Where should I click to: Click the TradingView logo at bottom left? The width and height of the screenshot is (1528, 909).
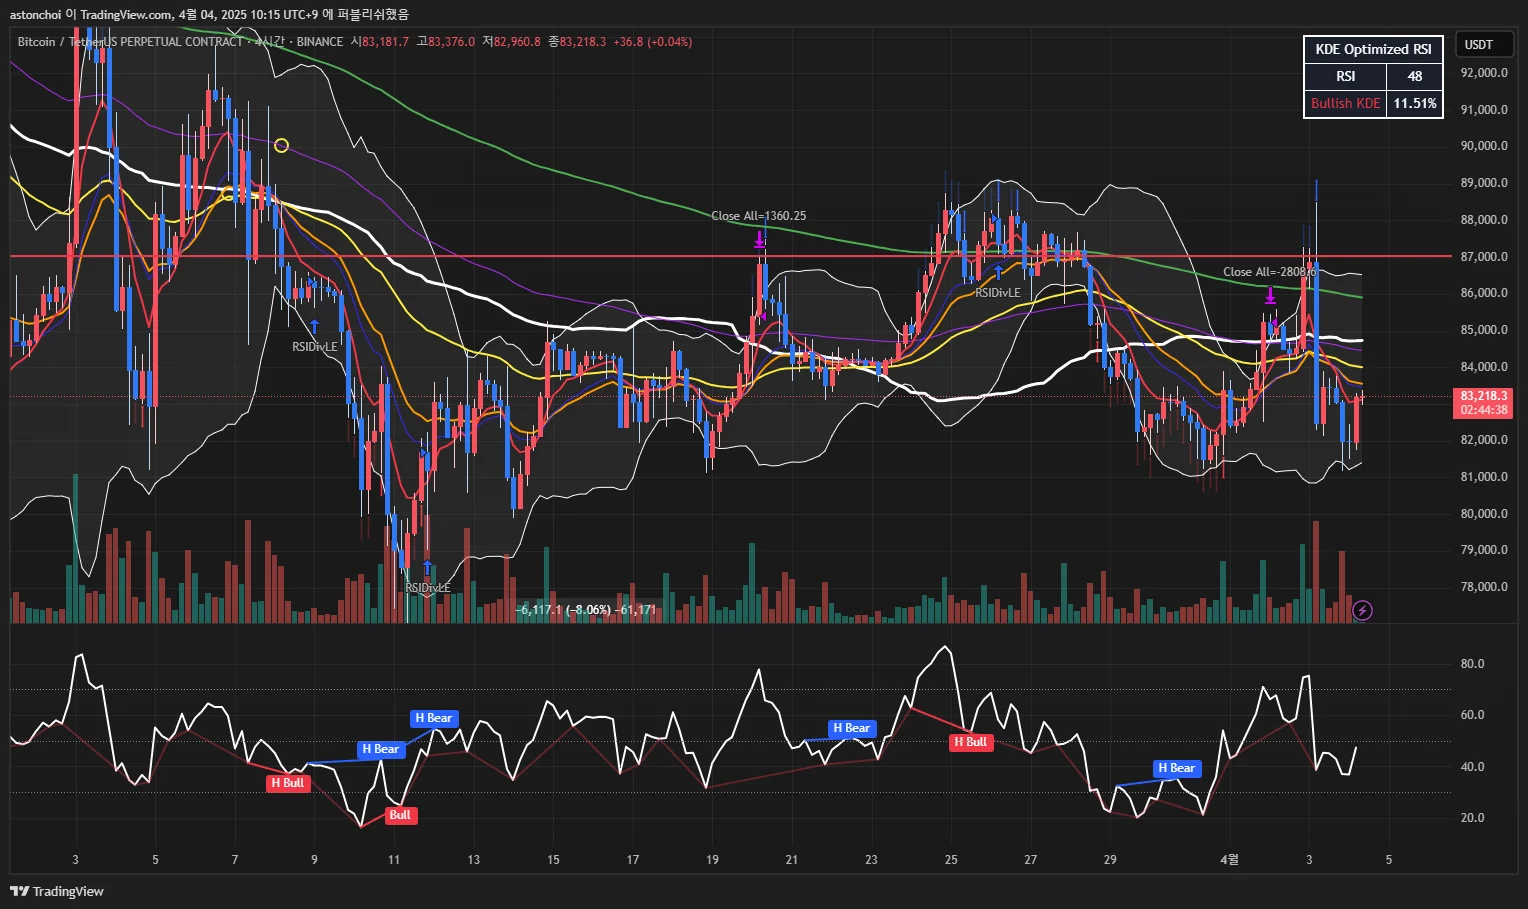[57, 891]
